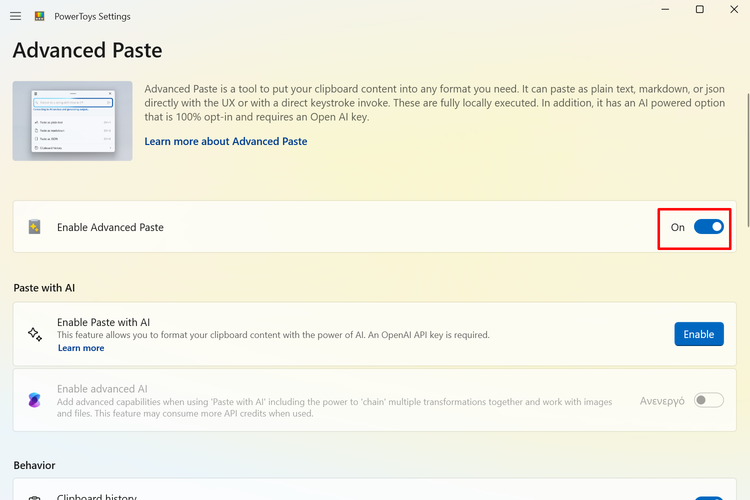Click the Enable Advanced Paste label
Image resolution: width=750 pixels, height=500 pixels.
(x=110, y=227)
